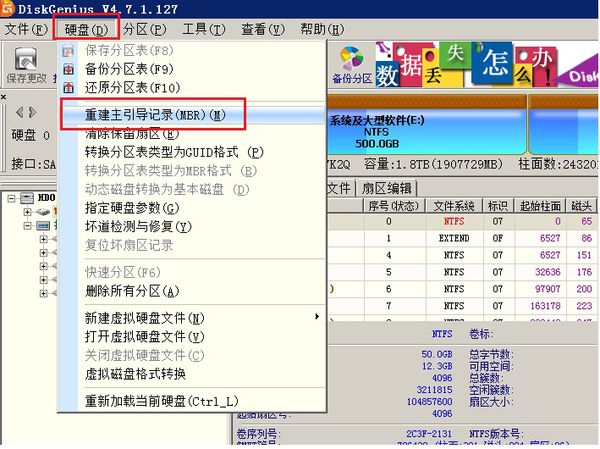600x449 pixels.
Task: Select the HD0 disk icon in tree
Action: pyautogui.click(x=27, y=198)
